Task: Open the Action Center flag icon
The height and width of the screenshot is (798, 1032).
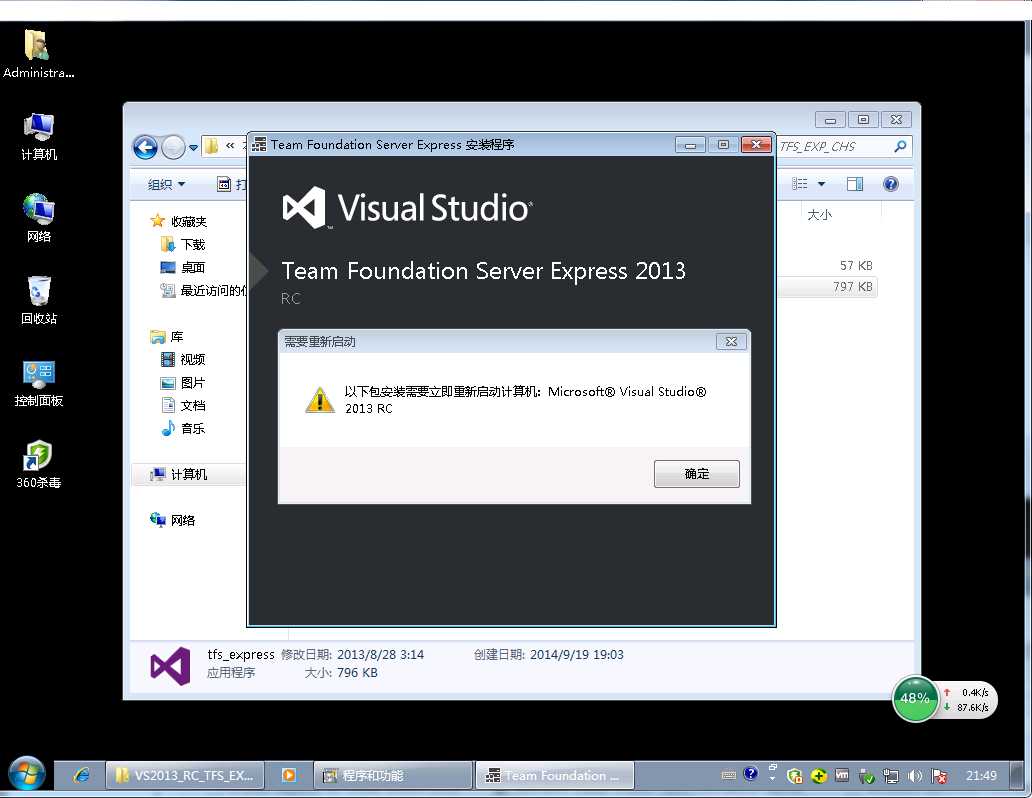Action: pyautogui.click(x=940, y=776)
